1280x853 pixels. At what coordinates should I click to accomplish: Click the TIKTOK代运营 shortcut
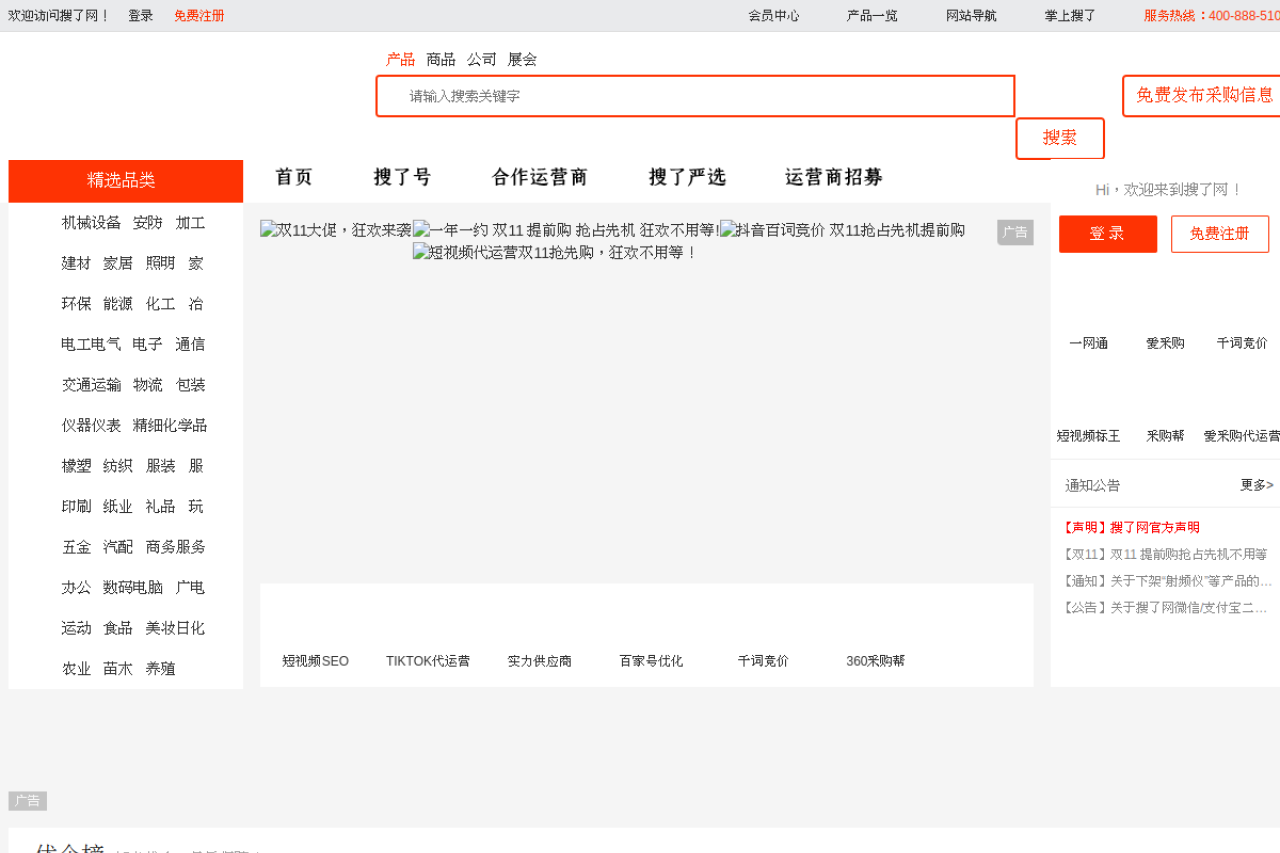(x=428, y=661)
